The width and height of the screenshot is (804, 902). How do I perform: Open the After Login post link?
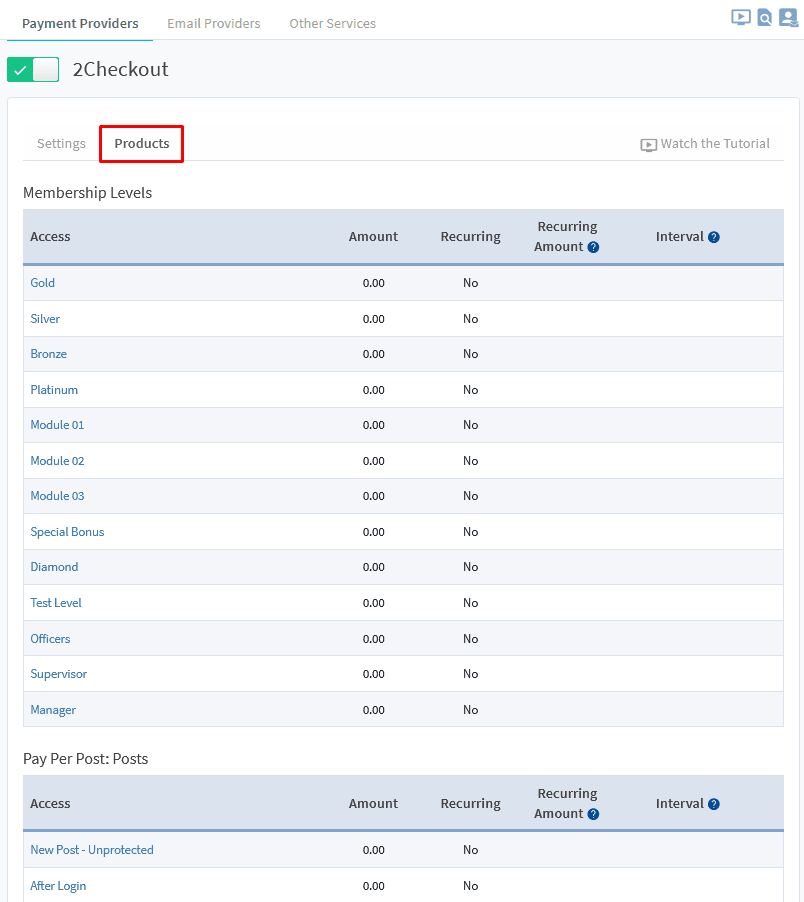tap(58, 886)
